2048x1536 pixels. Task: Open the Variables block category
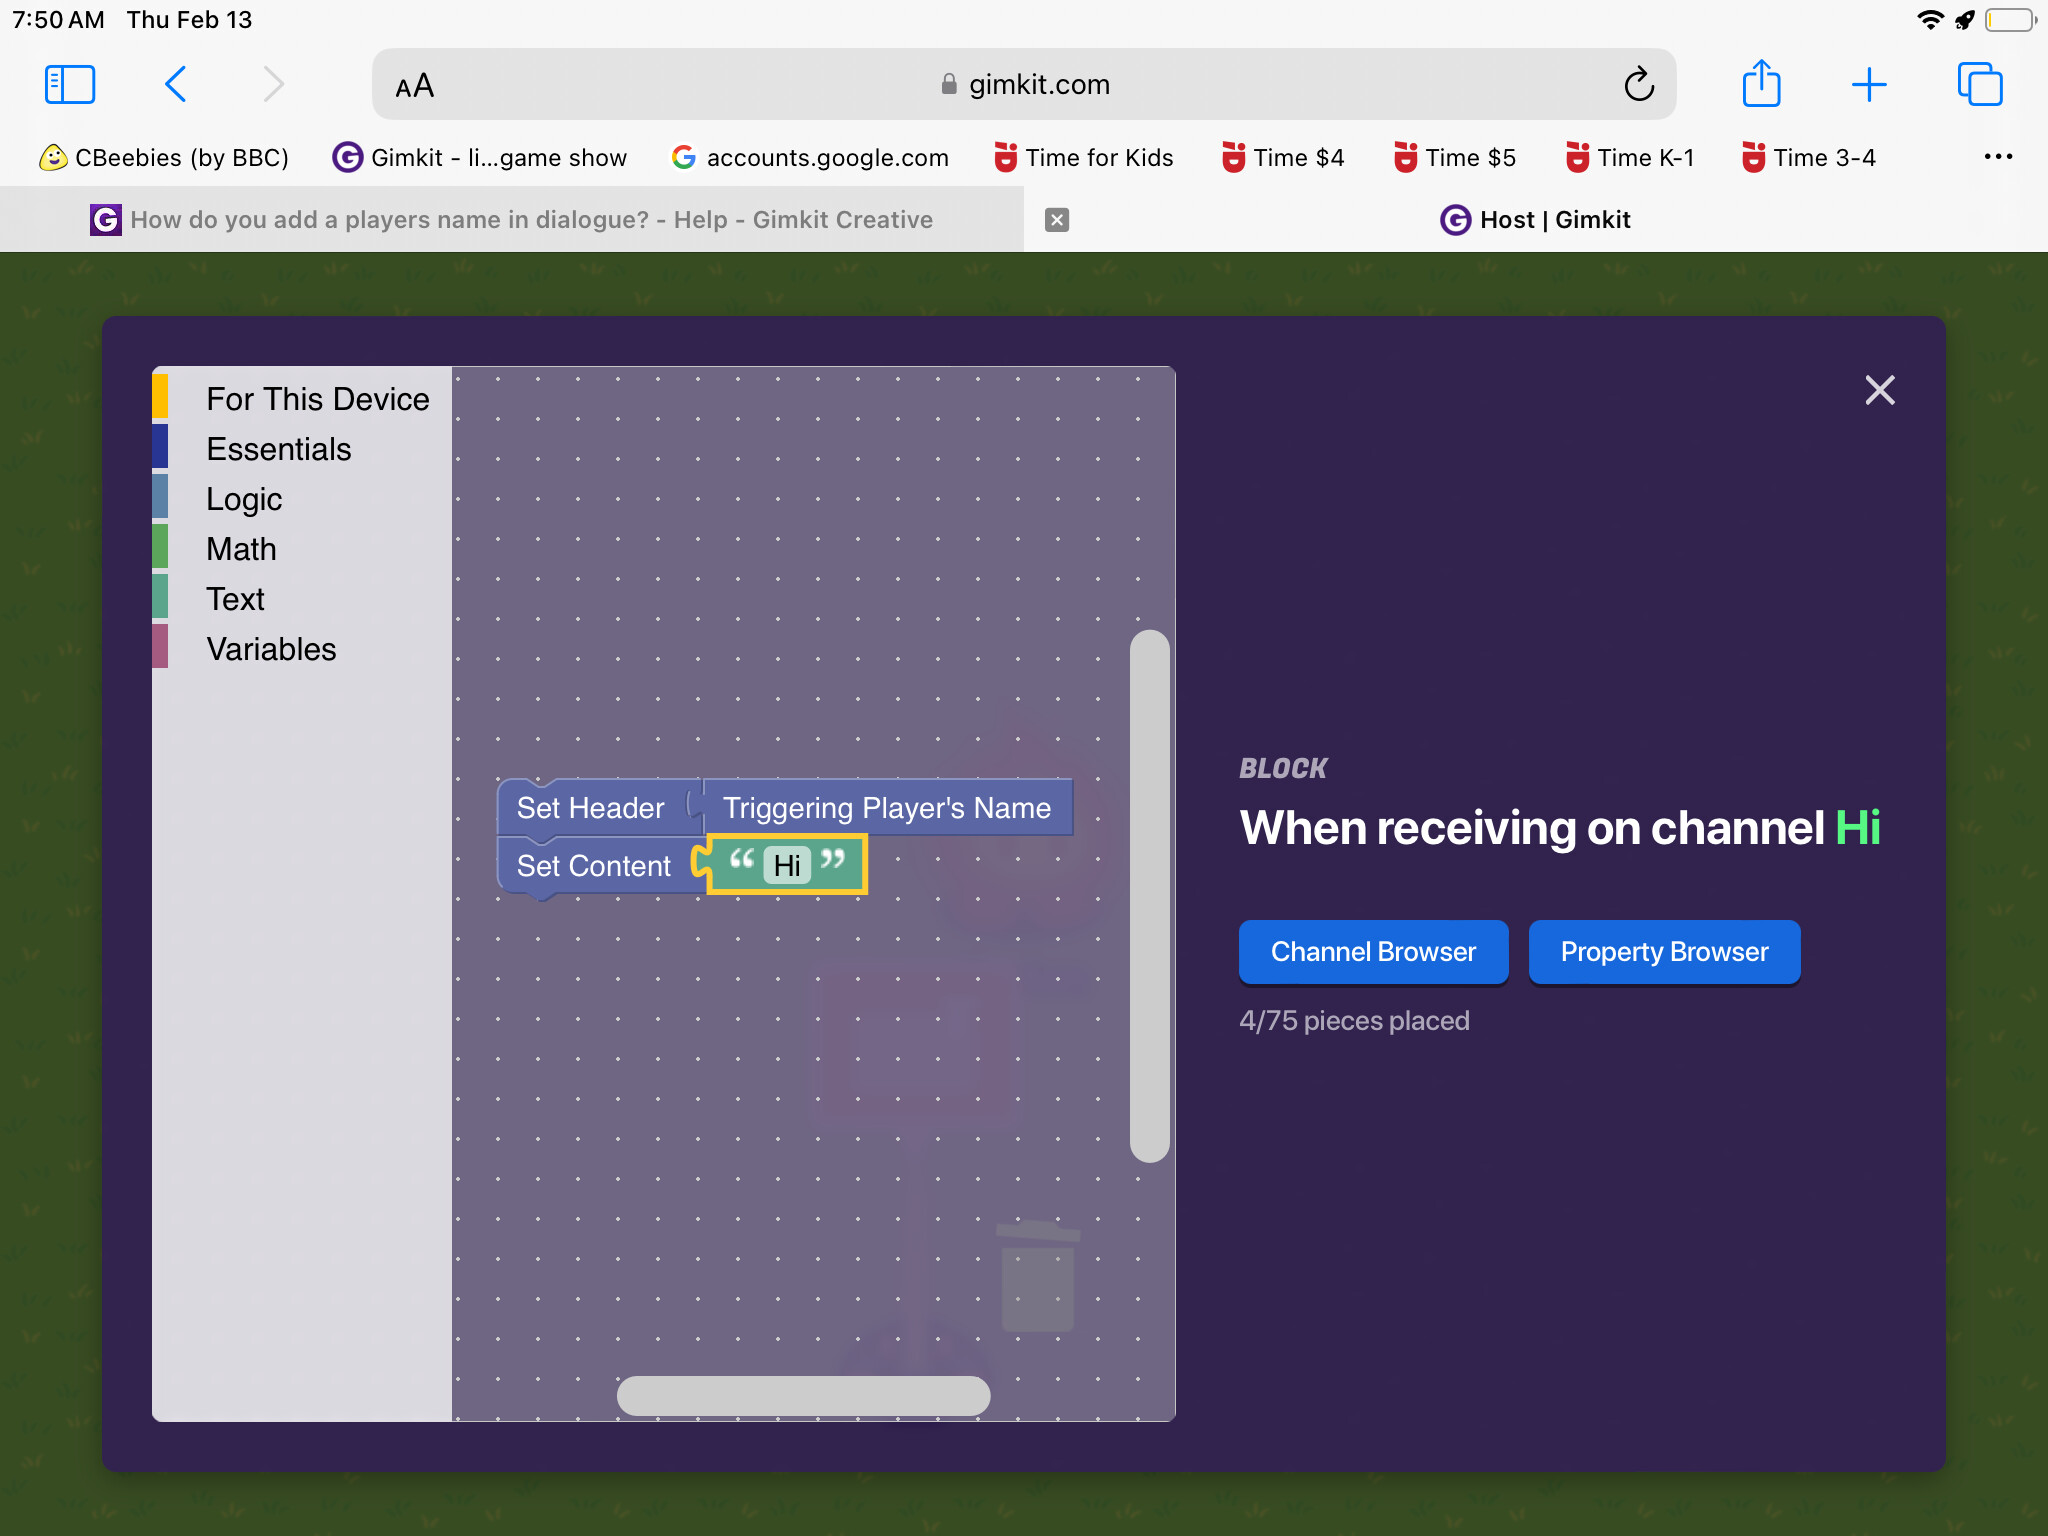point(271,648)
